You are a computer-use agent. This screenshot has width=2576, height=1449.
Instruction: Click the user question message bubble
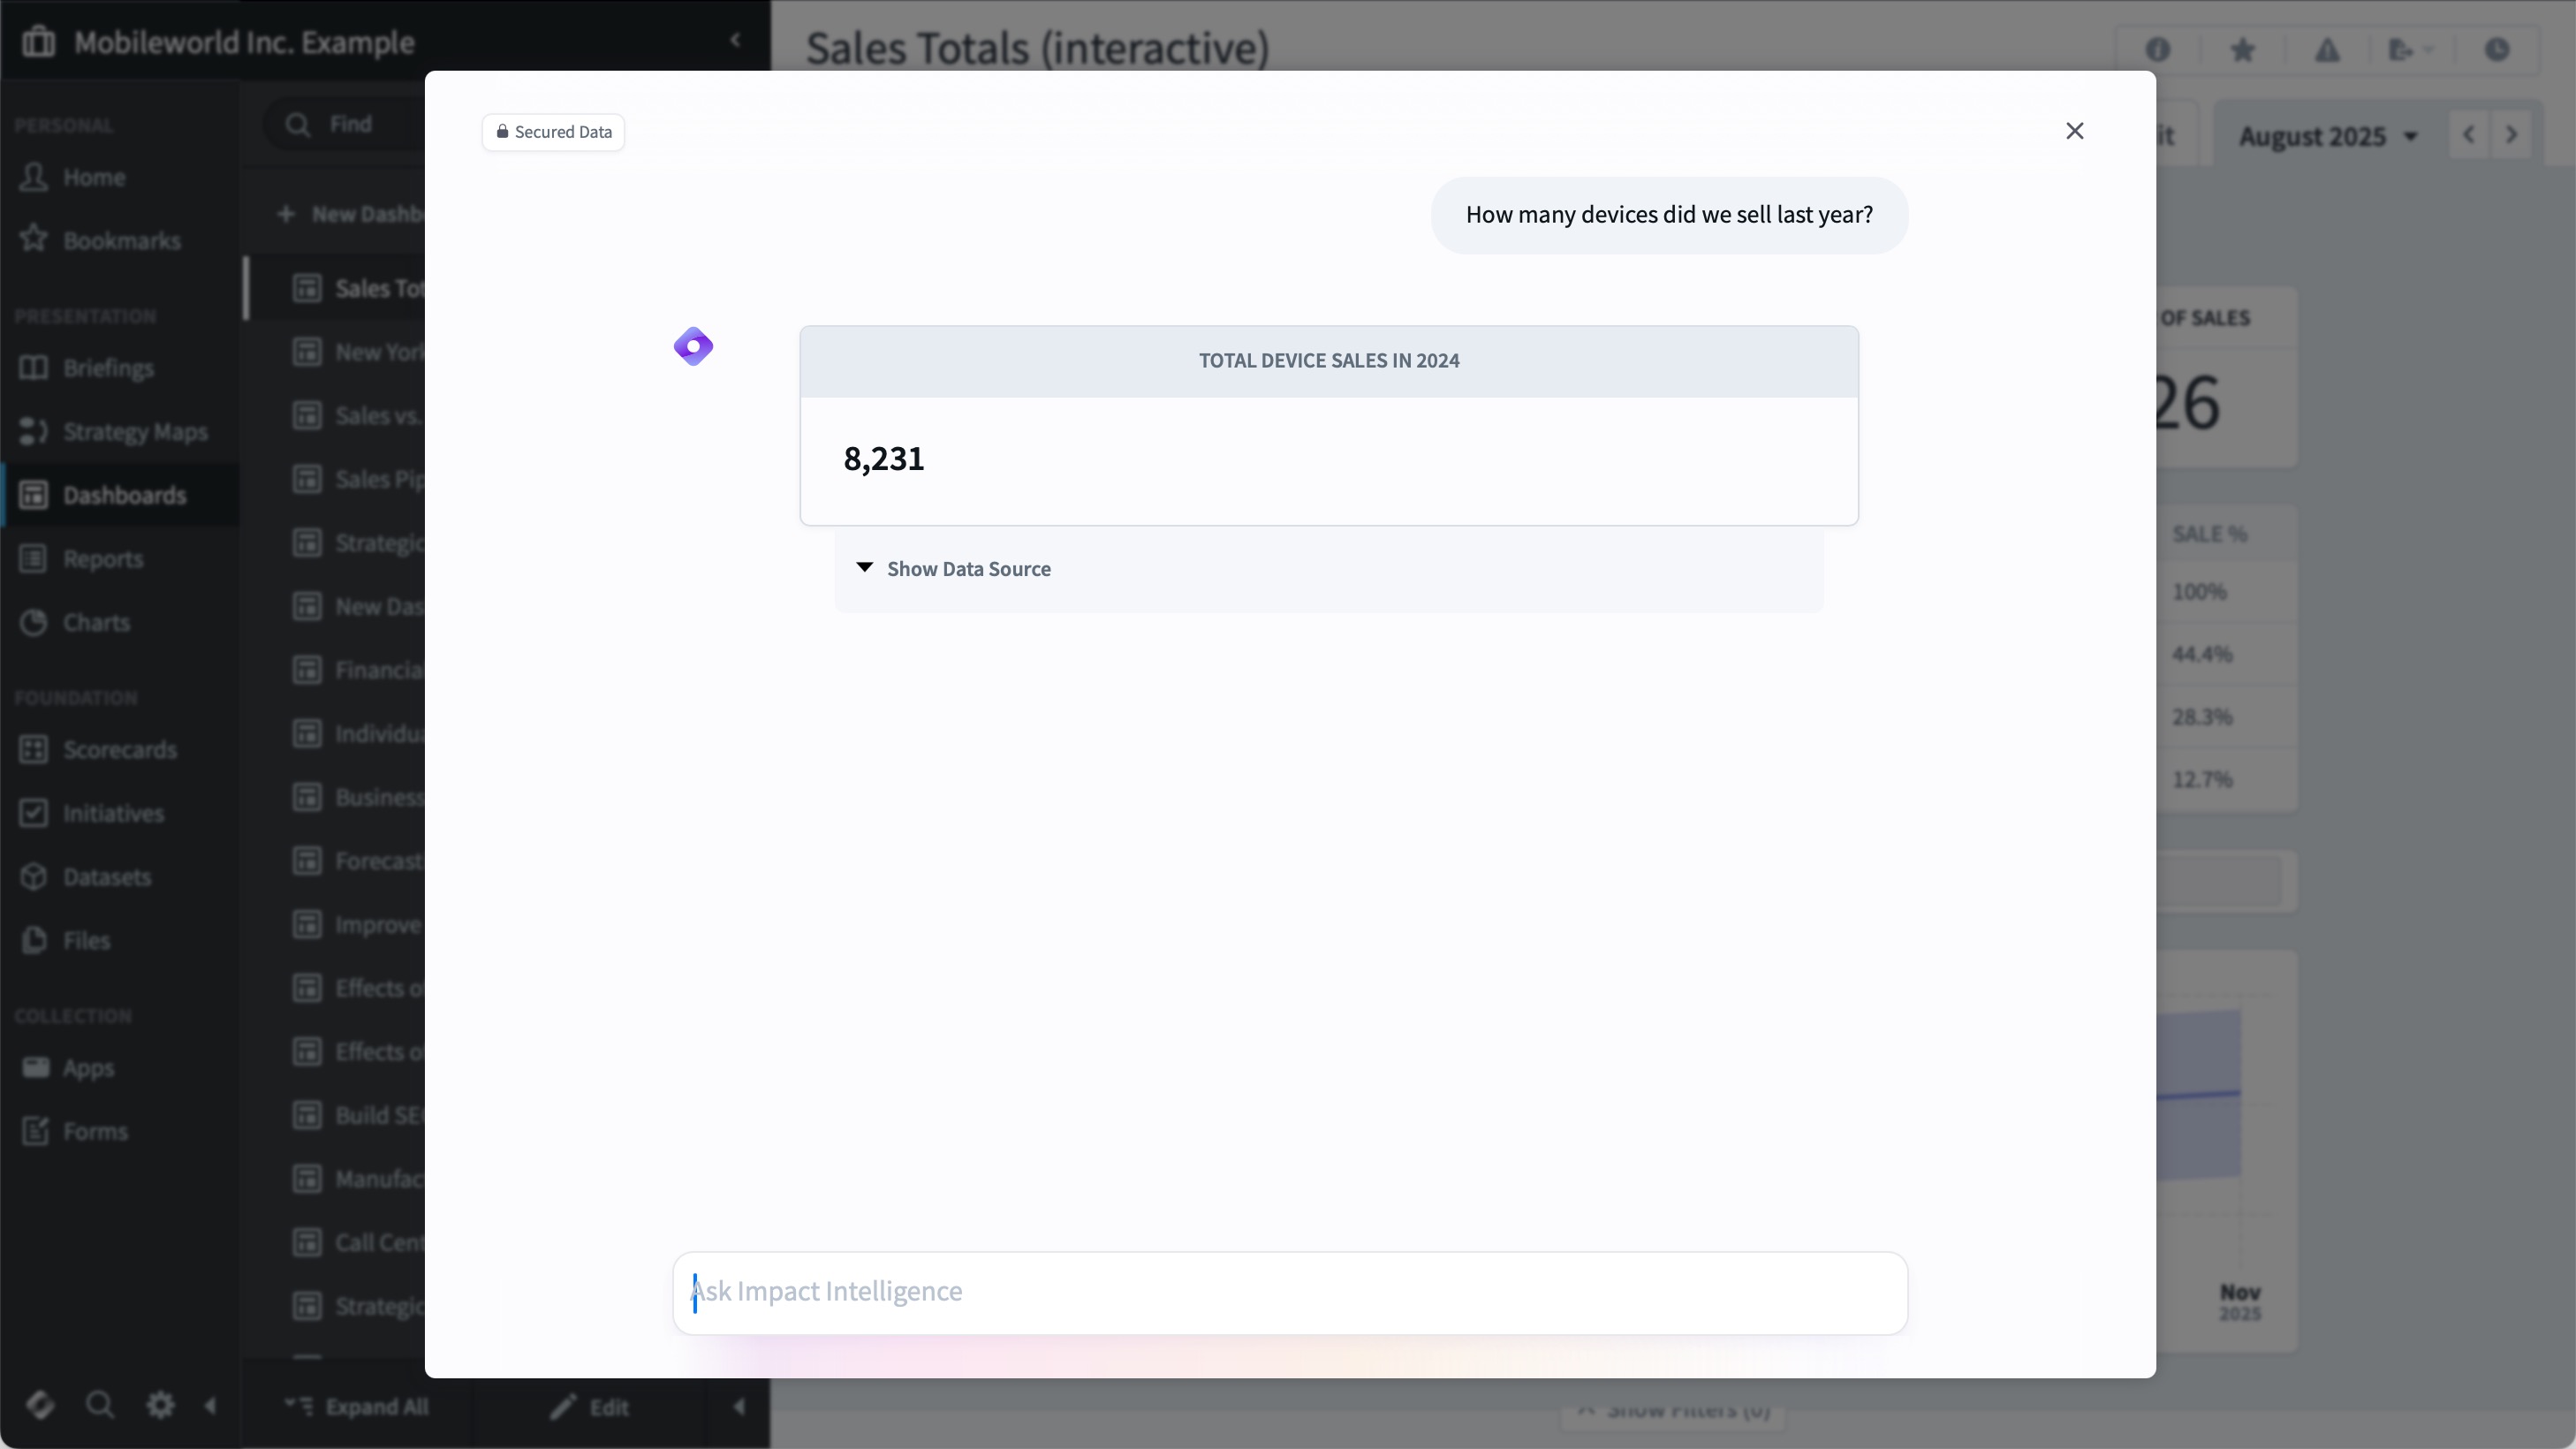[1669, 215]
